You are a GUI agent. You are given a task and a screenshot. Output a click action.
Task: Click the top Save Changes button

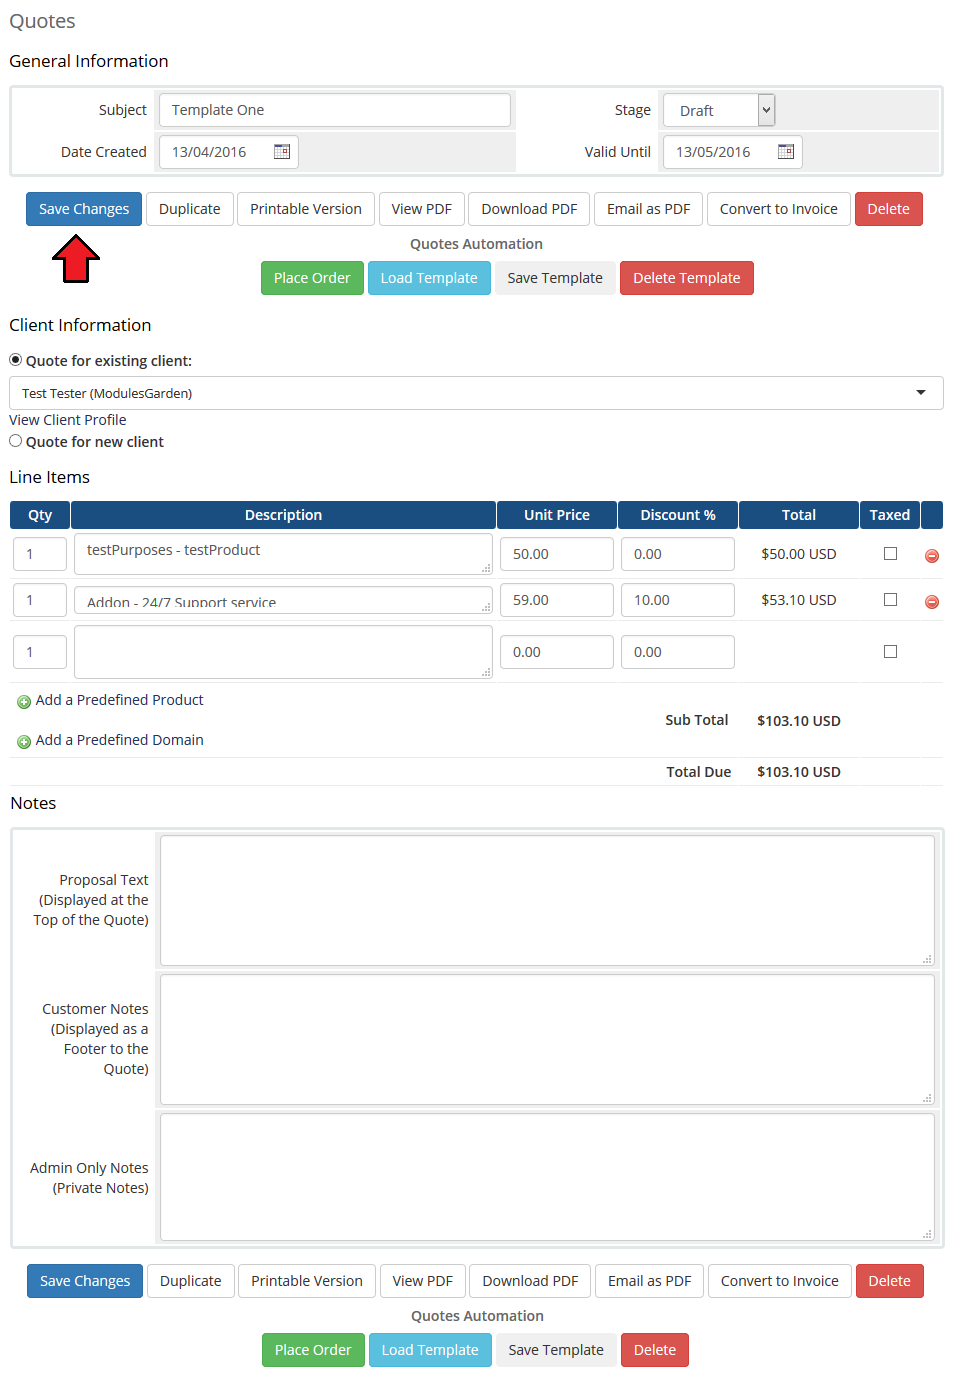84,209
